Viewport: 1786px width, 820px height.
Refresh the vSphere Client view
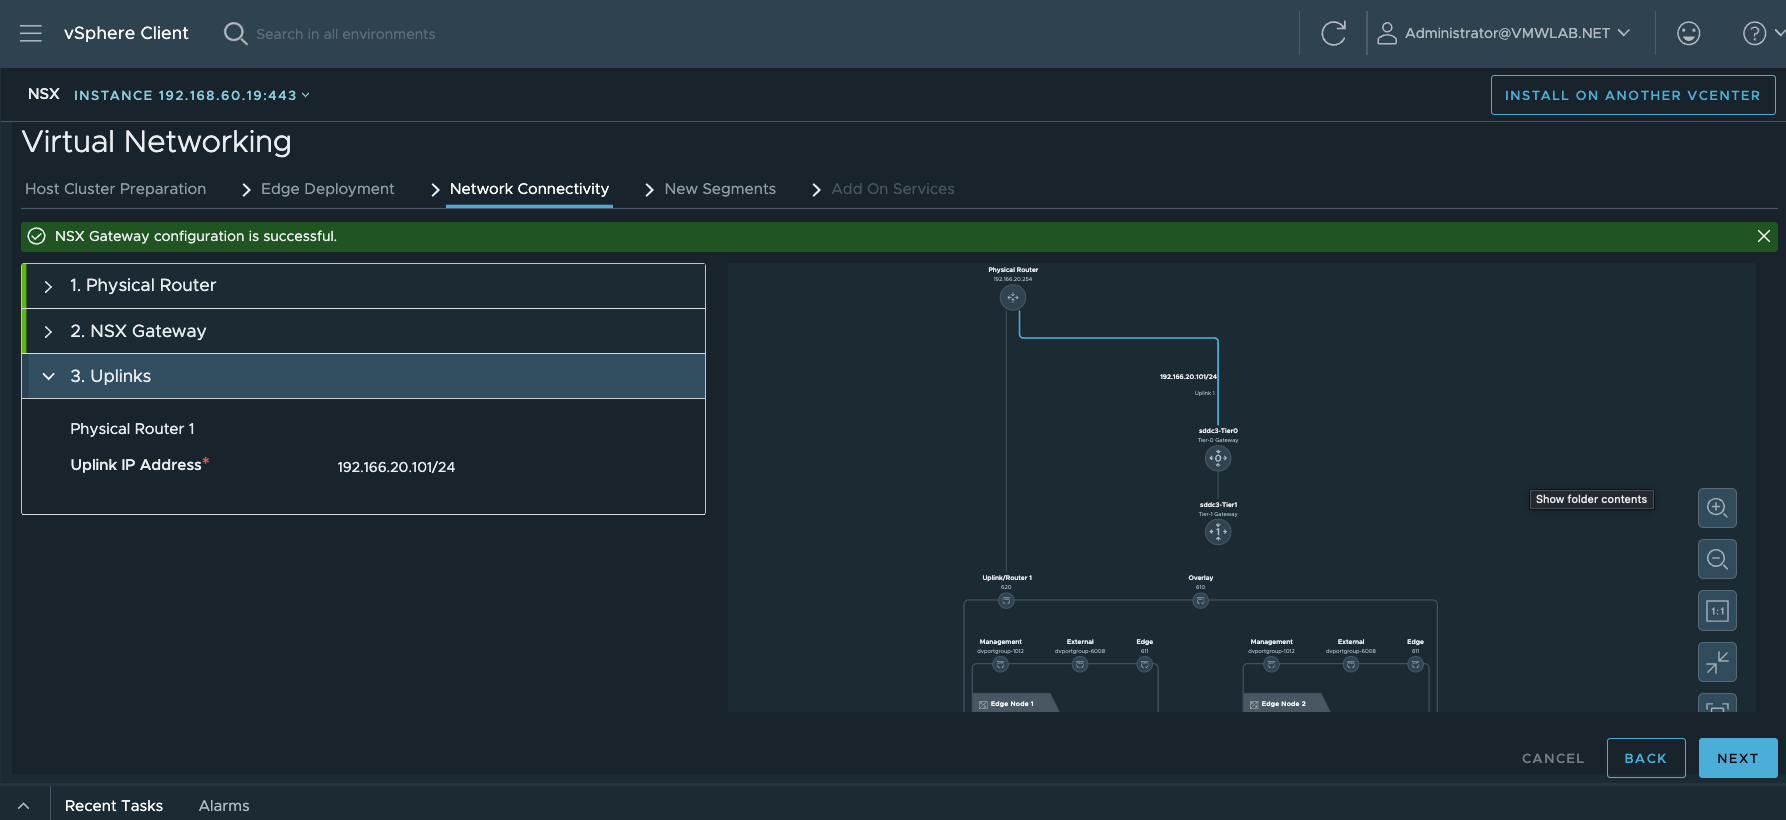1333,33
